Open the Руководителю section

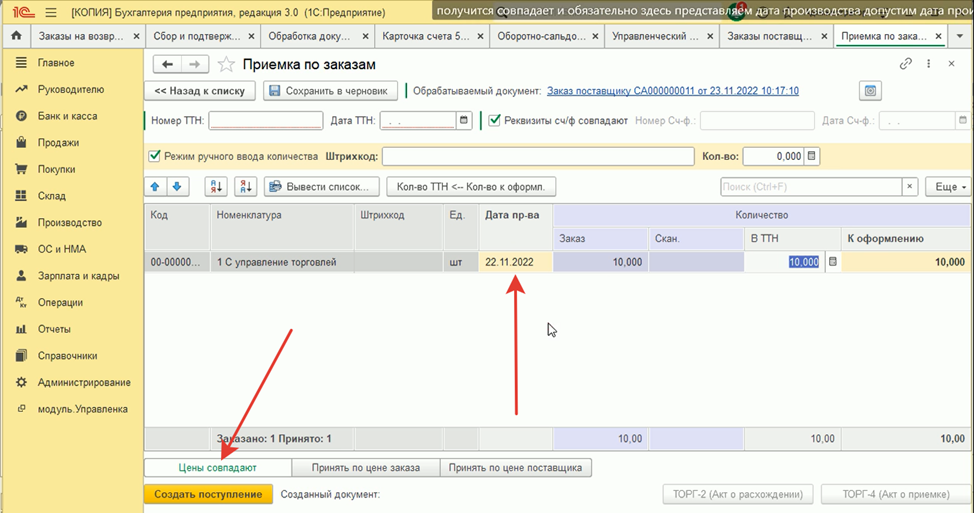(x=70, y=89)
